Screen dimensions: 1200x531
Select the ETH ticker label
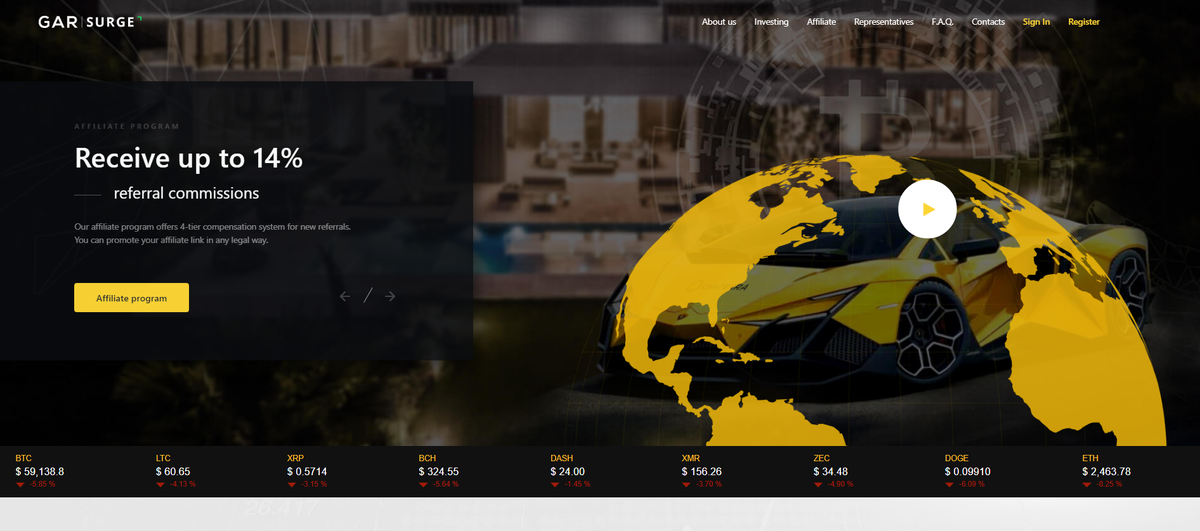pyautogui.click(x=1090, y=458)
